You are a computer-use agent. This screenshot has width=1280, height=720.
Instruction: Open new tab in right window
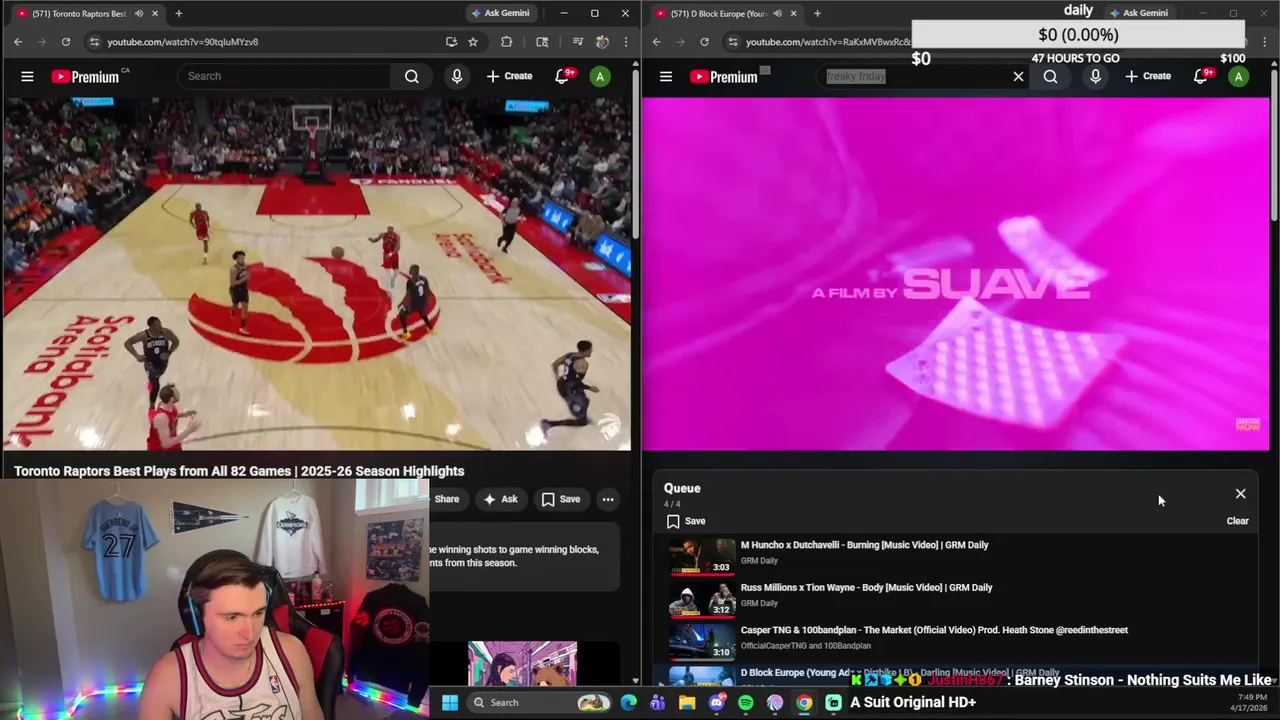(x=817, y=13)
